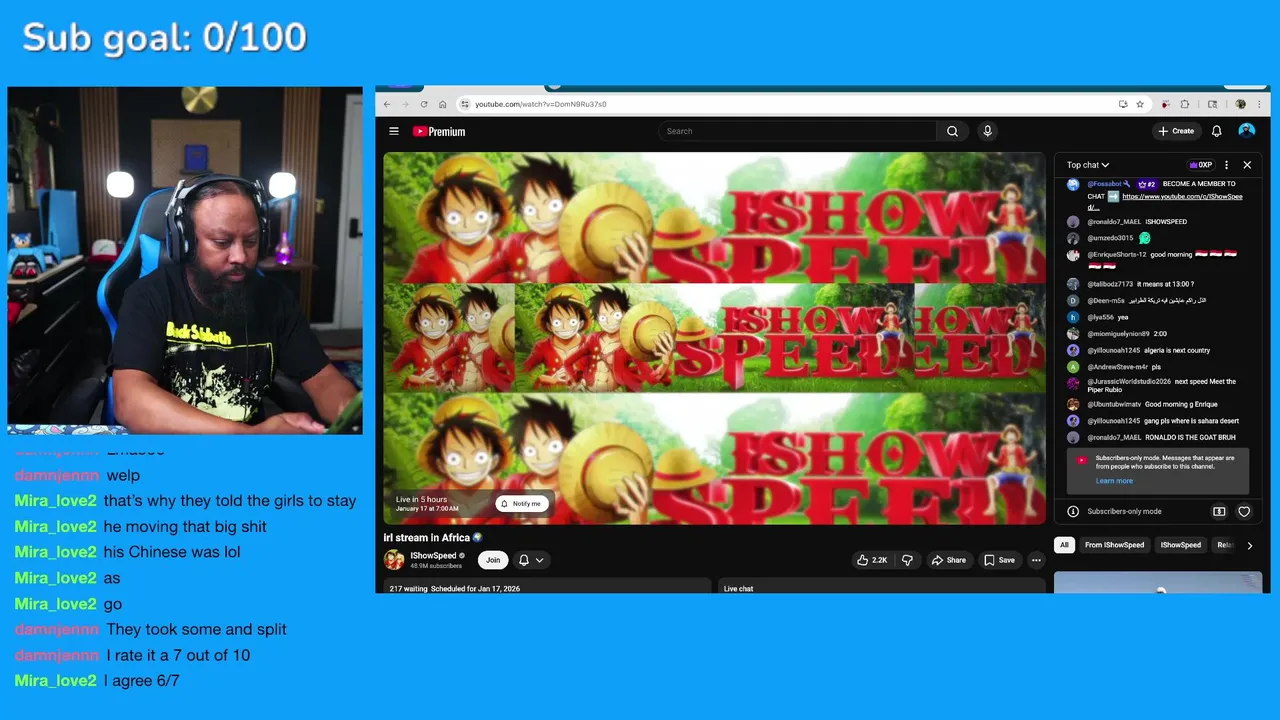
Task: Like the video (2.2K thumbs up)
Action: click(x=872, y=560)
